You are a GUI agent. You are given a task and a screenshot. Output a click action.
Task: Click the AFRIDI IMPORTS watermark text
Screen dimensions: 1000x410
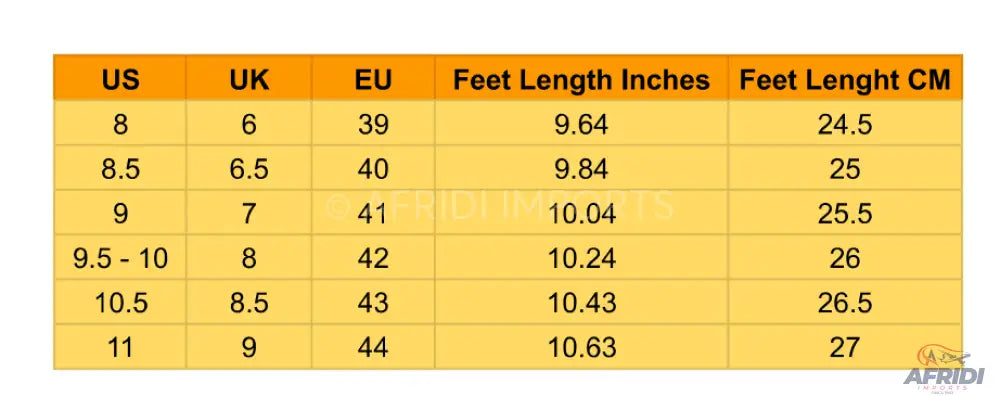tap(500, 205)
